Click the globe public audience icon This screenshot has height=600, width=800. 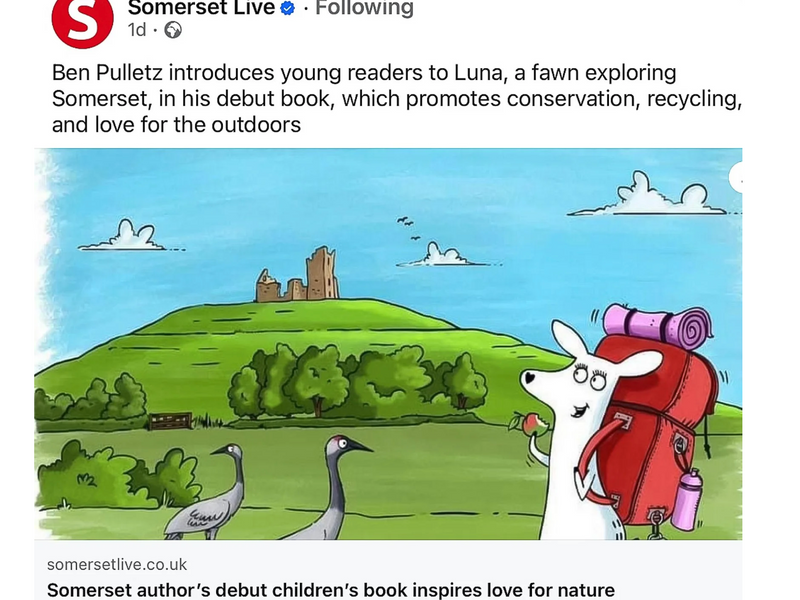click(x=173, y=30)
